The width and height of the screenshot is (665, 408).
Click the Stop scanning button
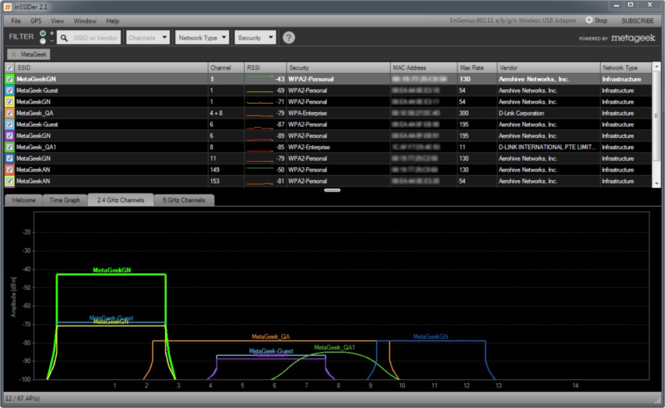596,20
